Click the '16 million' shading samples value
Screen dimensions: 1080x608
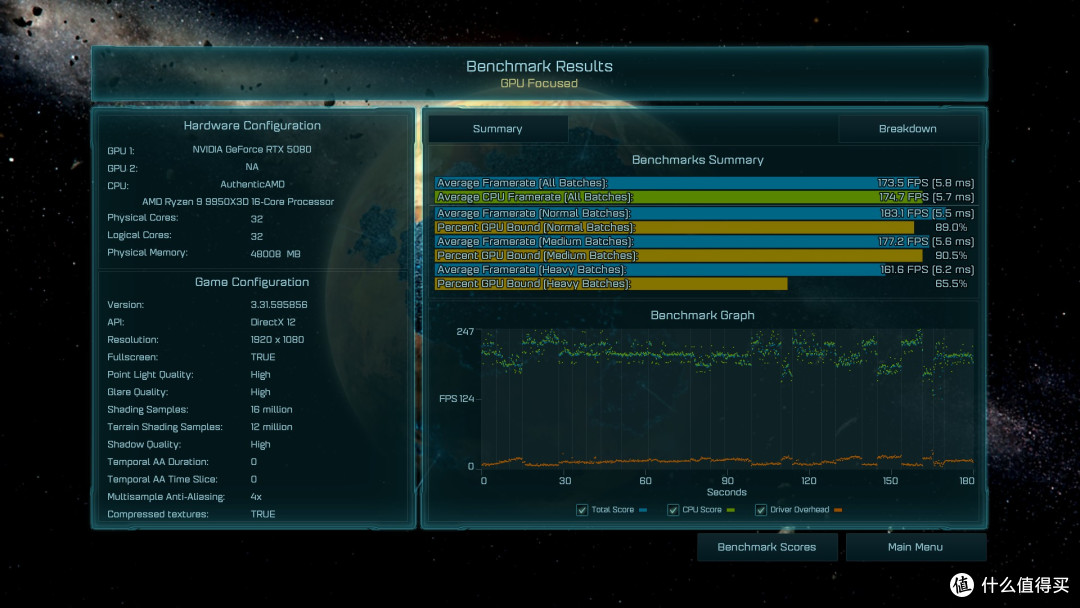[x=271, y=410]
